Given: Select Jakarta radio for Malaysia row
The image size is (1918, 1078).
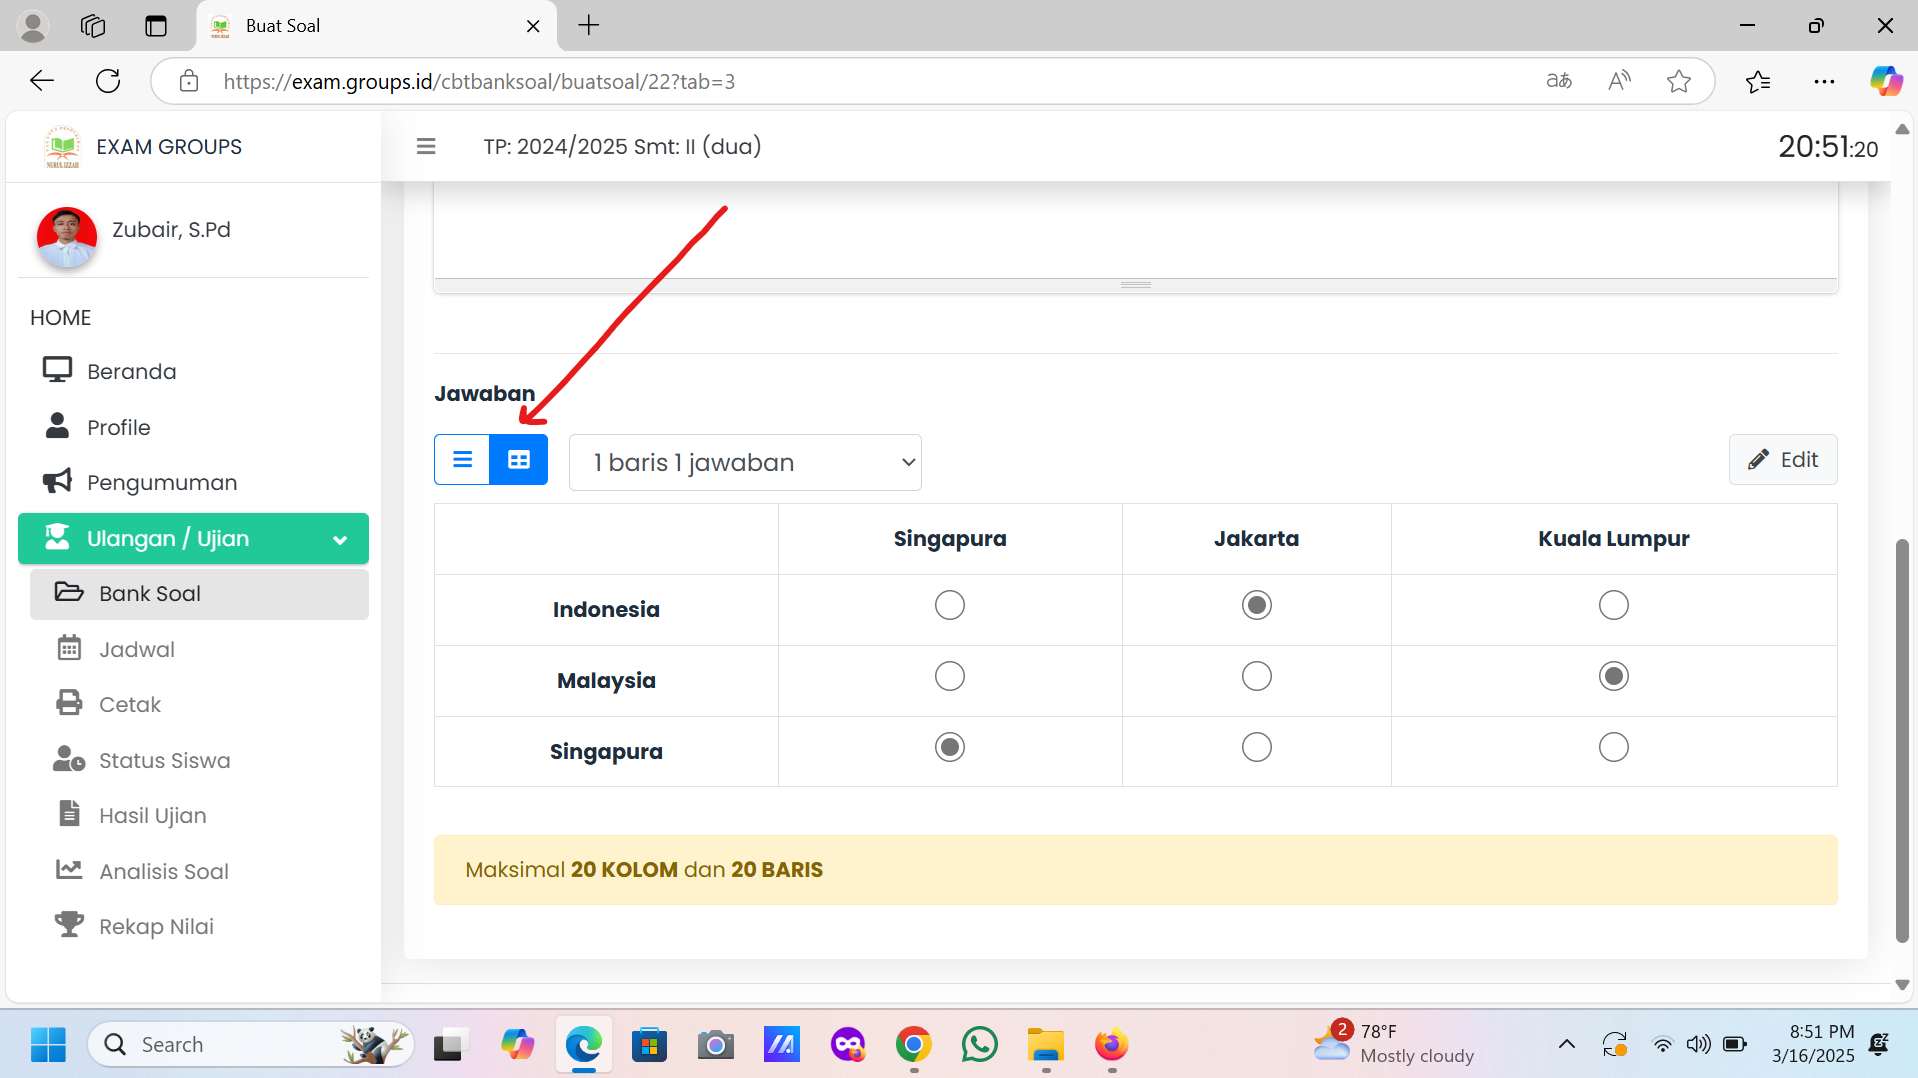Looking at the screenshot, I should pyautogui.click(x=1256, y=677).
